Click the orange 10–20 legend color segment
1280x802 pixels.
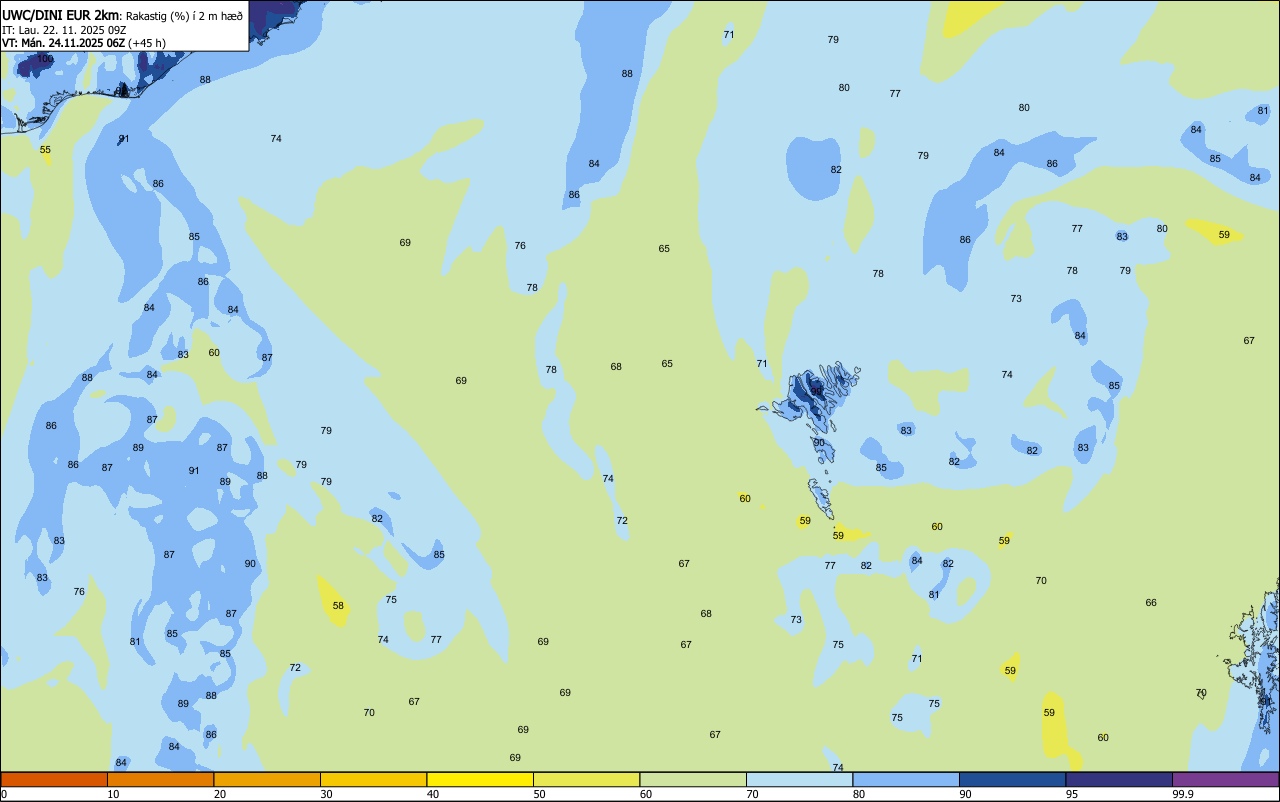(x=160, y=779)
